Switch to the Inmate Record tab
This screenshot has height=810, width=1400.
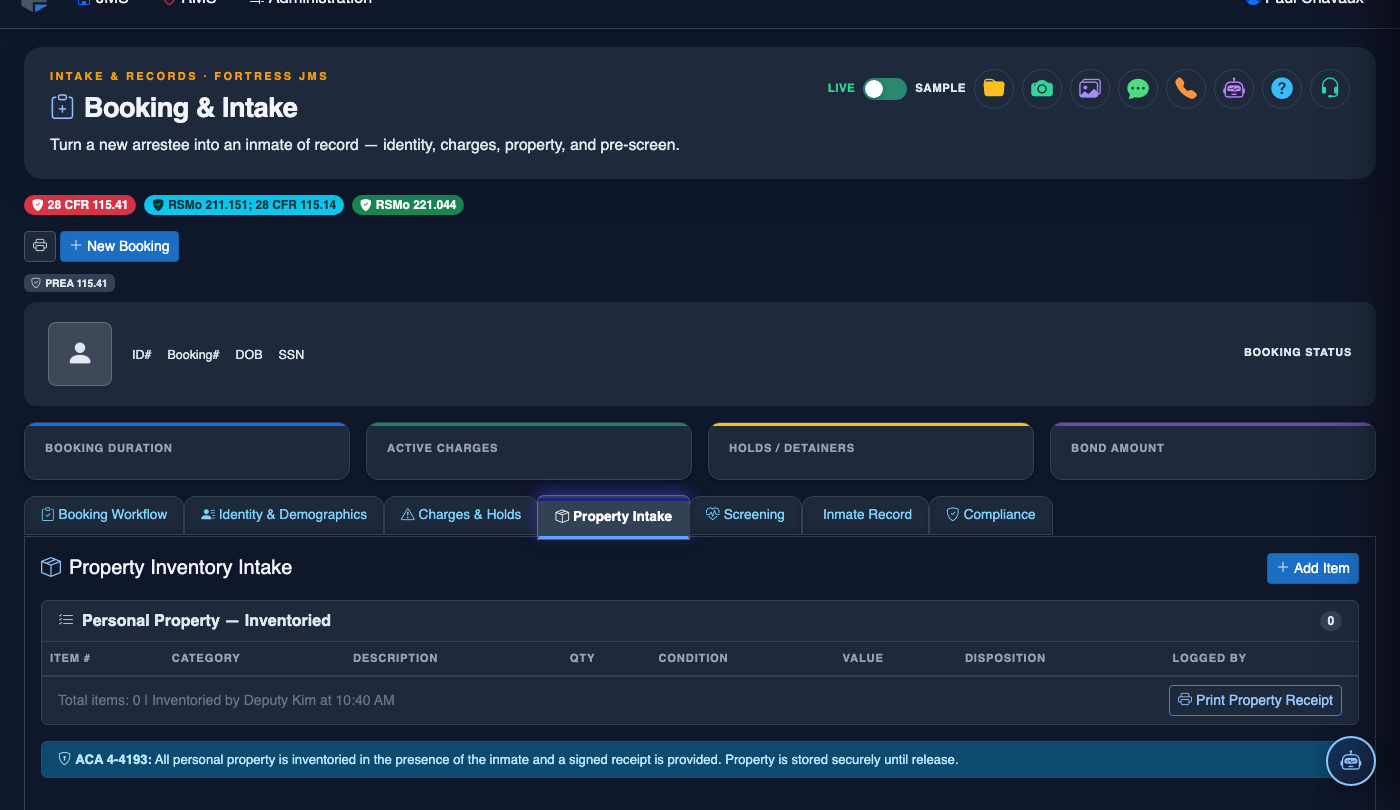click(867, 515)
